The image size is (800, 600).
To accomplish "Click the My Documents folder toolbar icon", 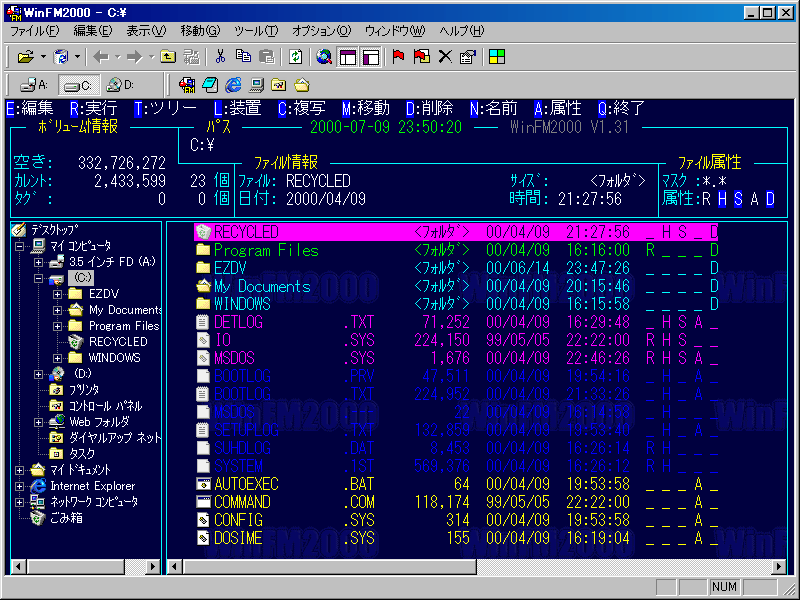I will pyautogui.click(x=302, y=85).
